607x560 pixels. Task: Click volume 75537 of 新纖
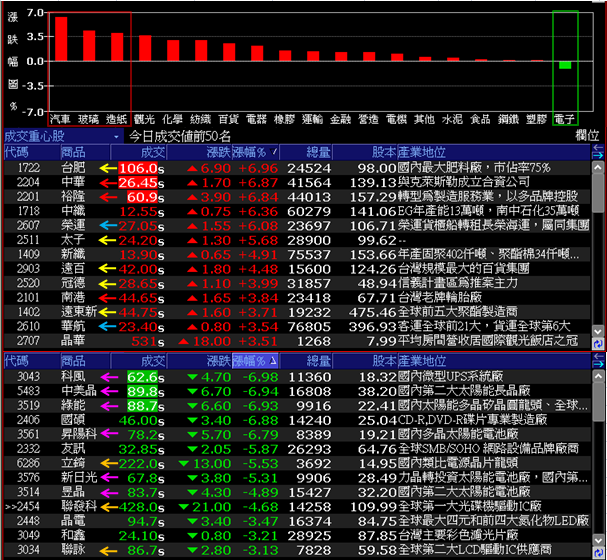coord(309,255)
